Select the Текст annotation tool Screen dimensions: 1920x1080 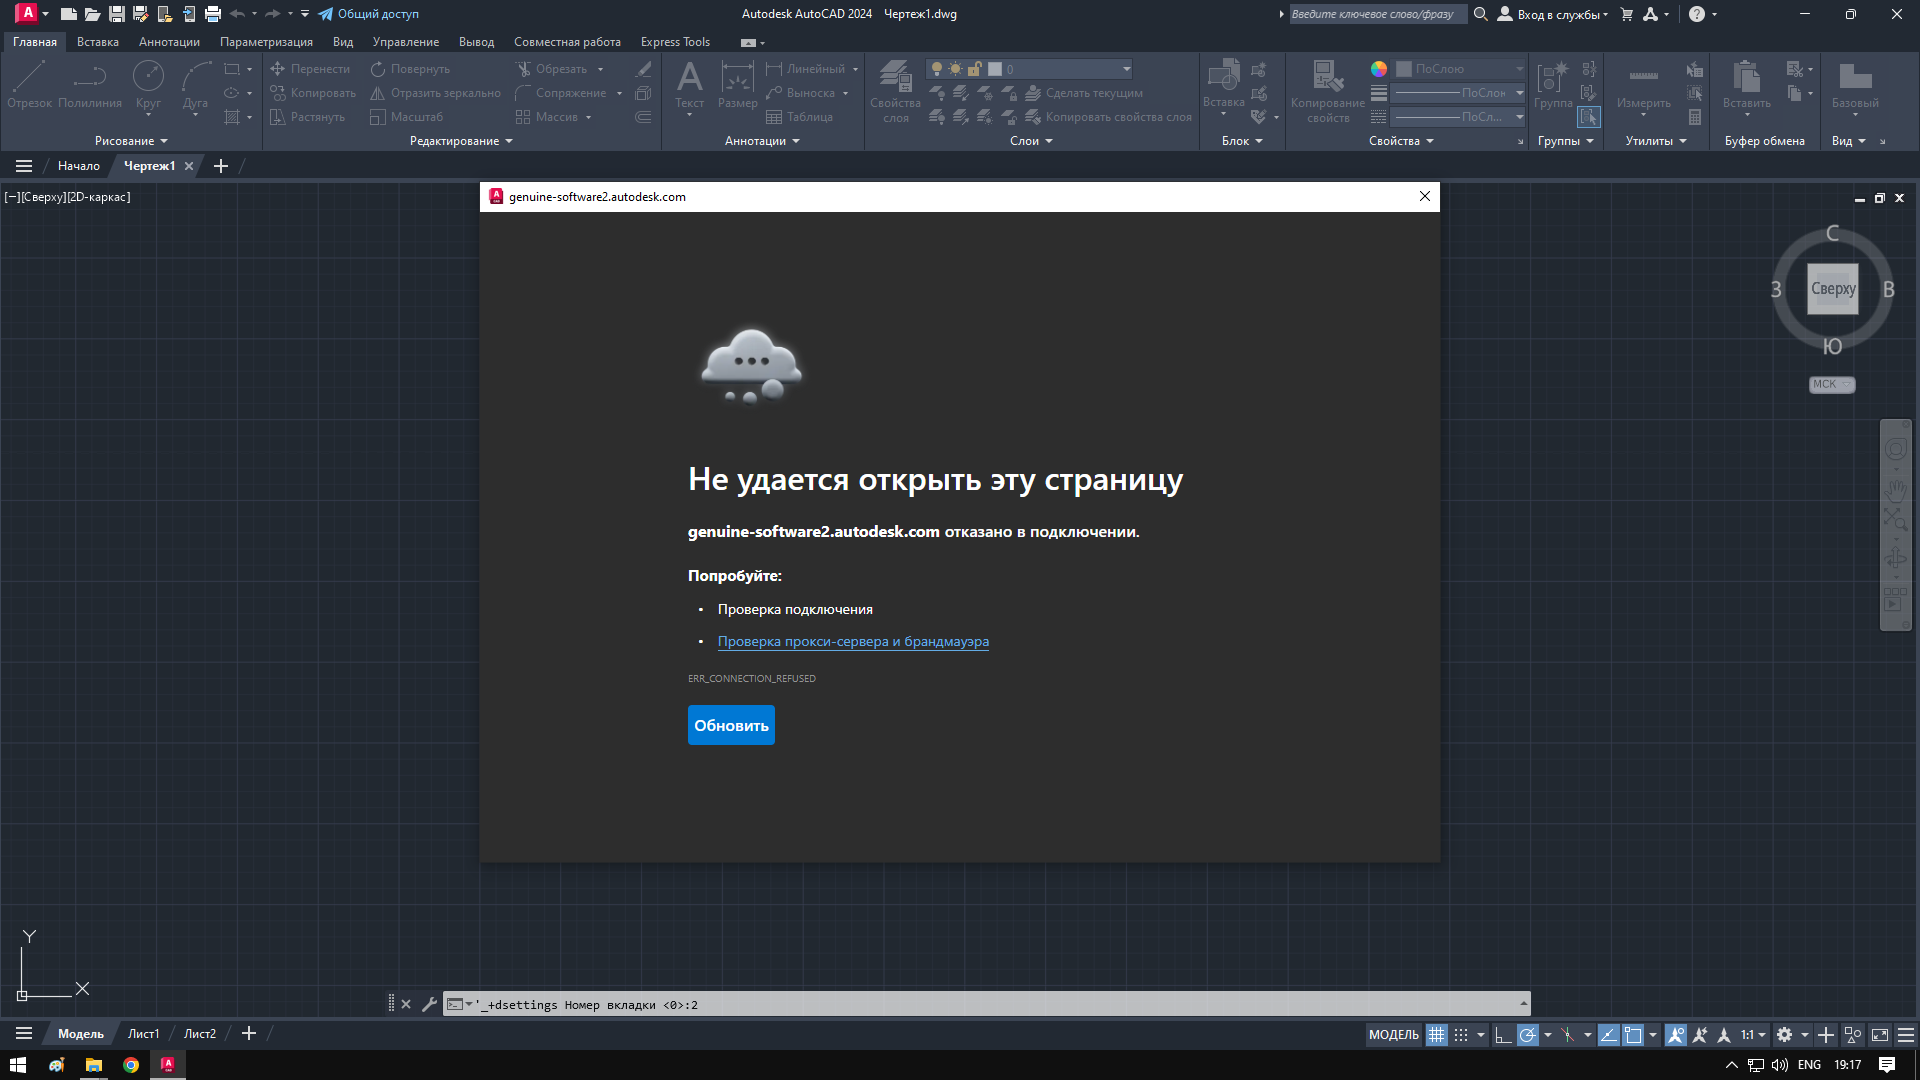(690, 85)
